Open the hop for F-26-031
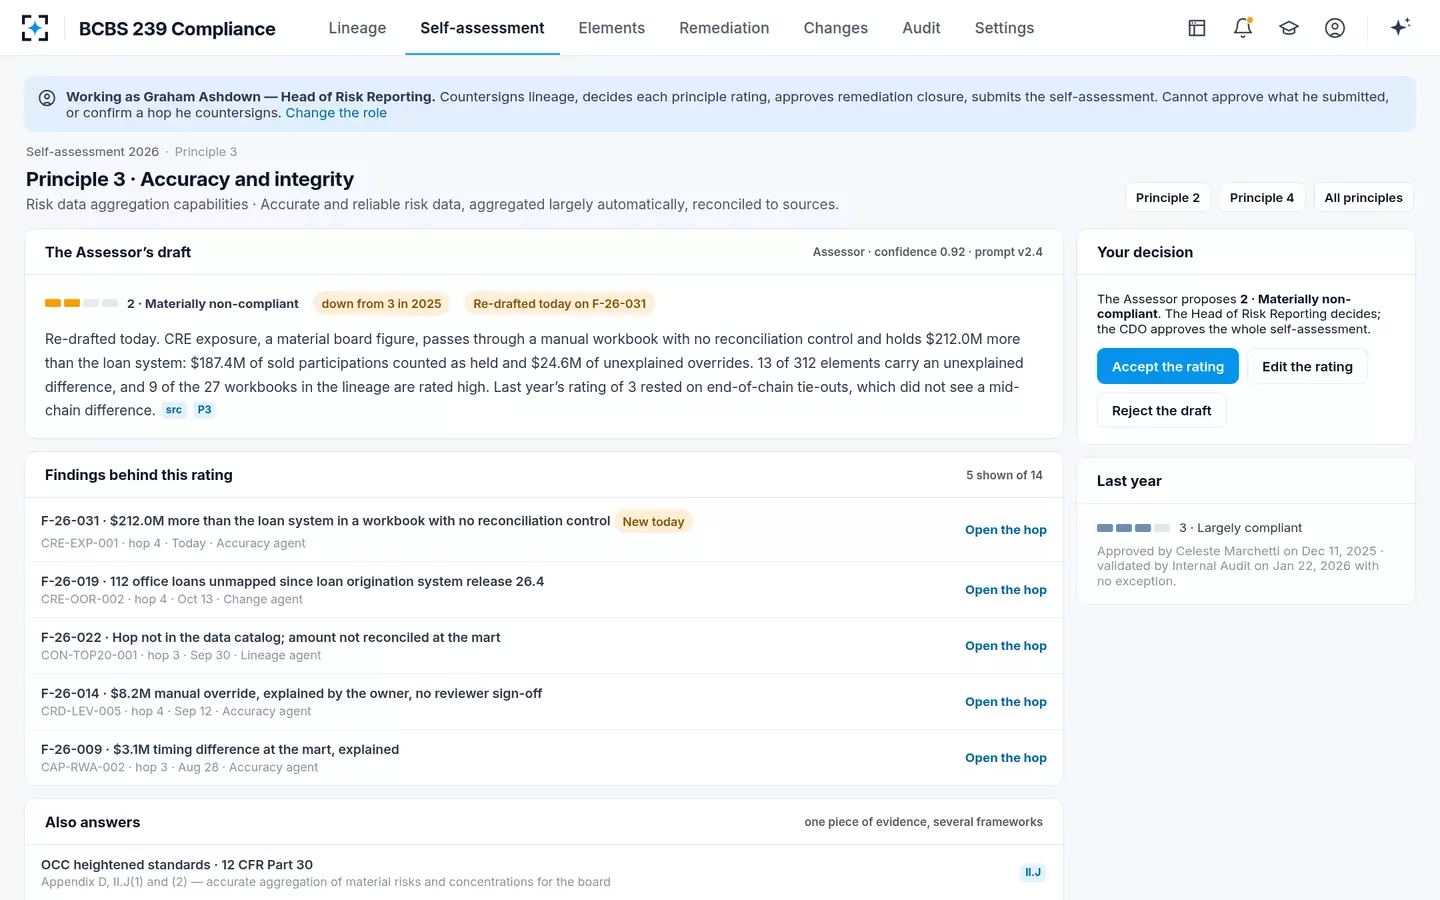 coord(1005,530)
